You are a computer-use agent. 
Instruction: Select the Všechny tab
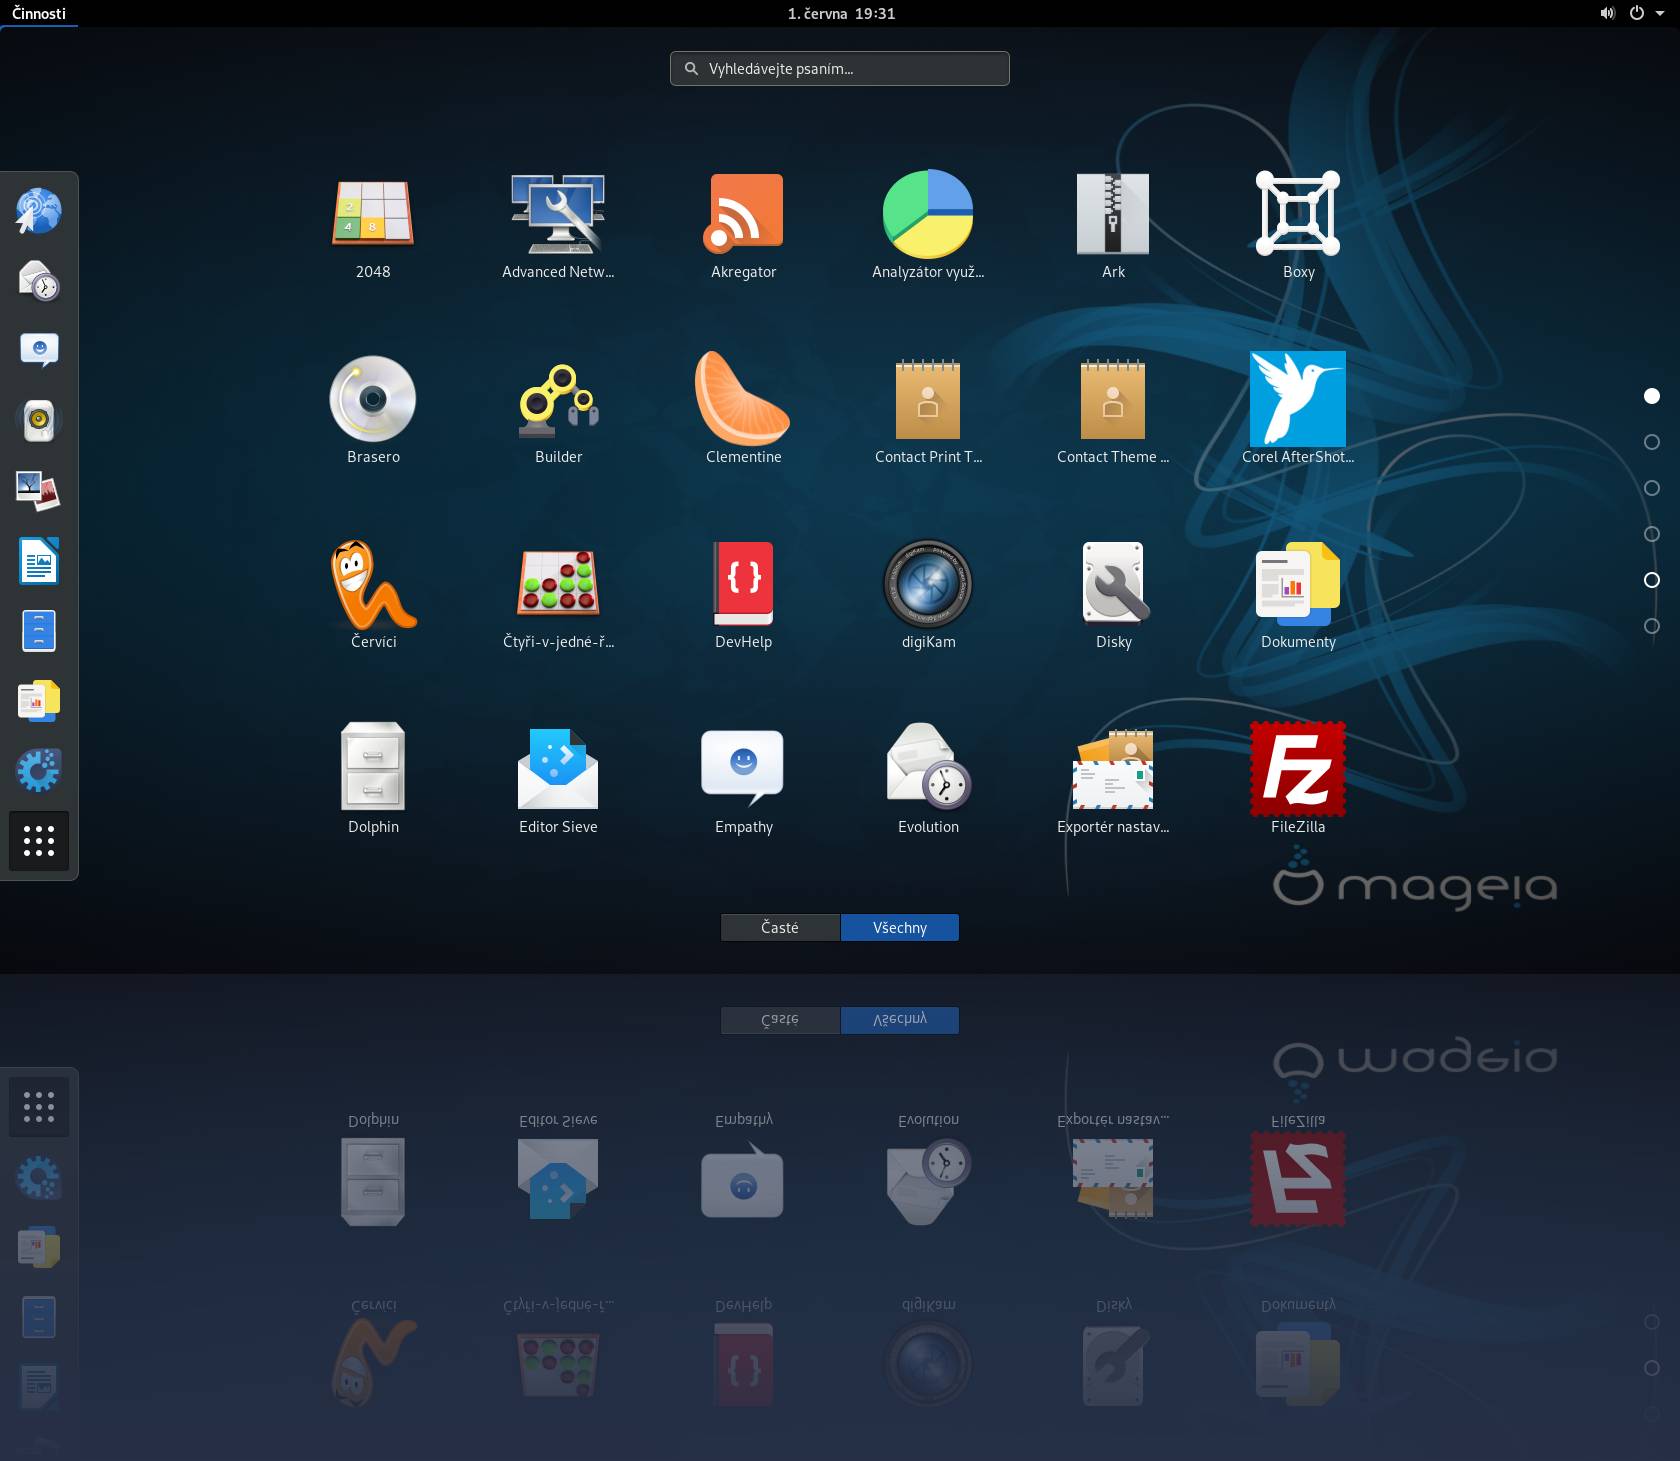[x=900, y=927]
